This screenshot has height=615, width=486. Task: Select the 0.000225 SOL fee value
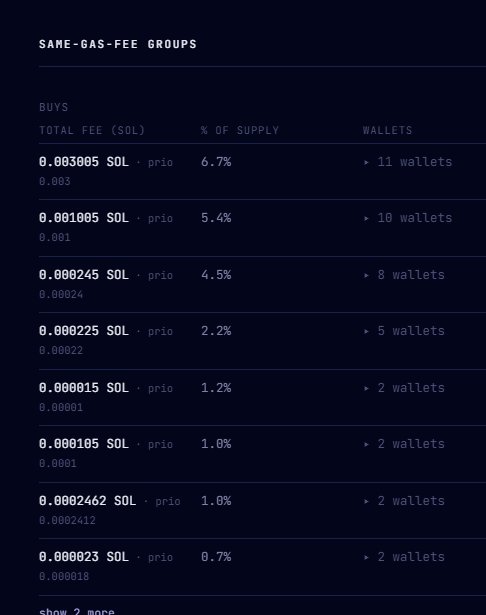click(x=84, y=331)
